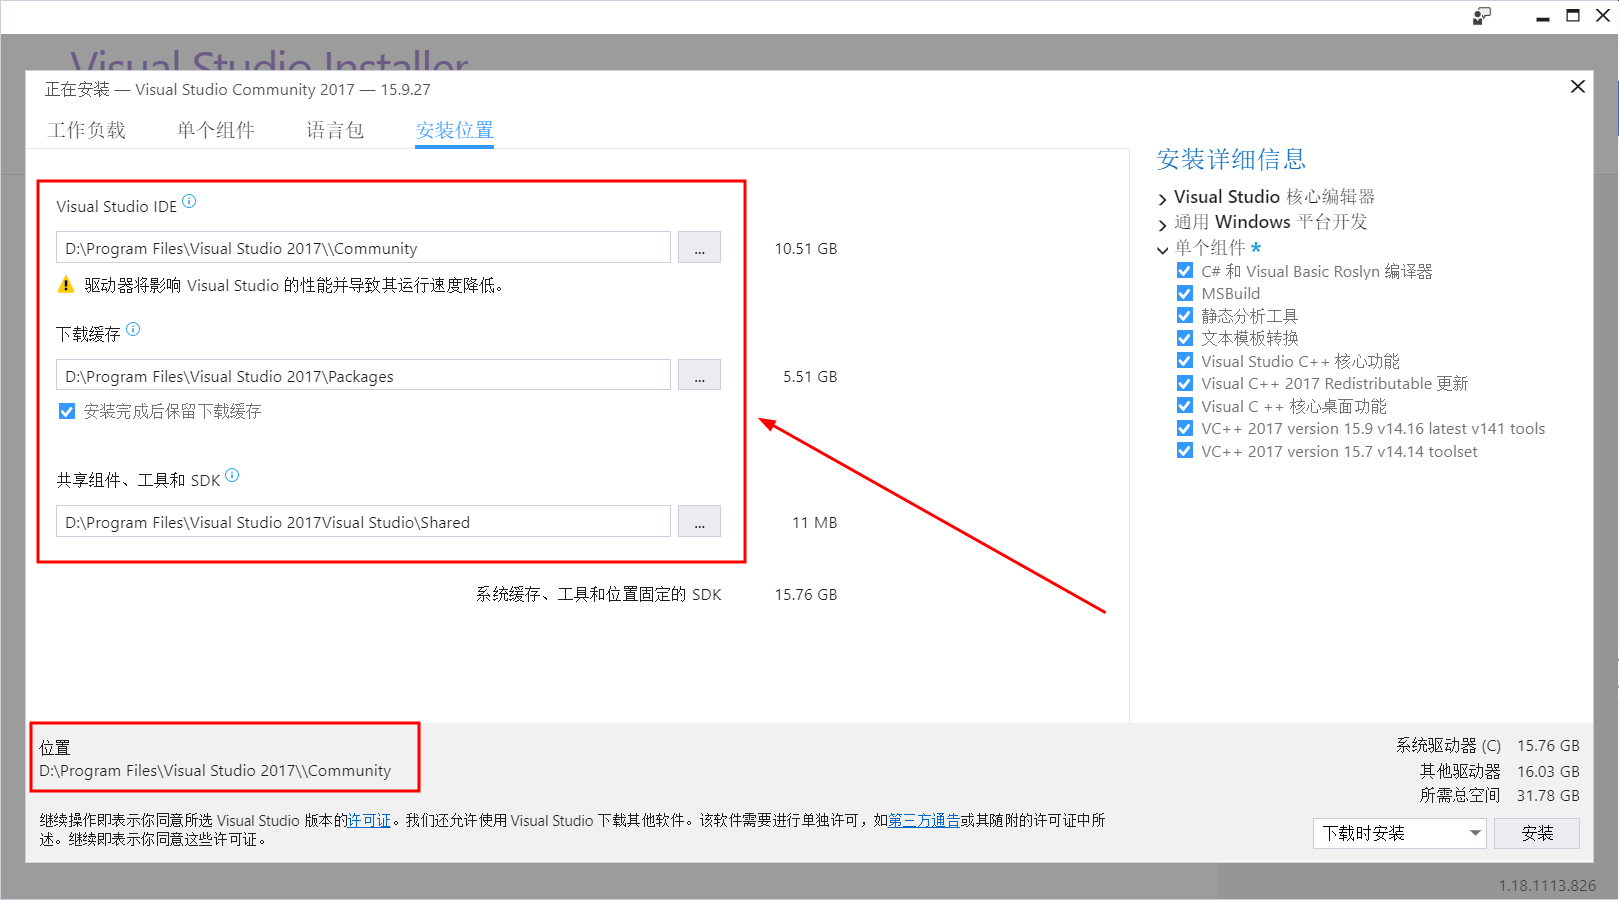
Task: Open the feedback icon in title bar
Action: (x=1482, y=16)
